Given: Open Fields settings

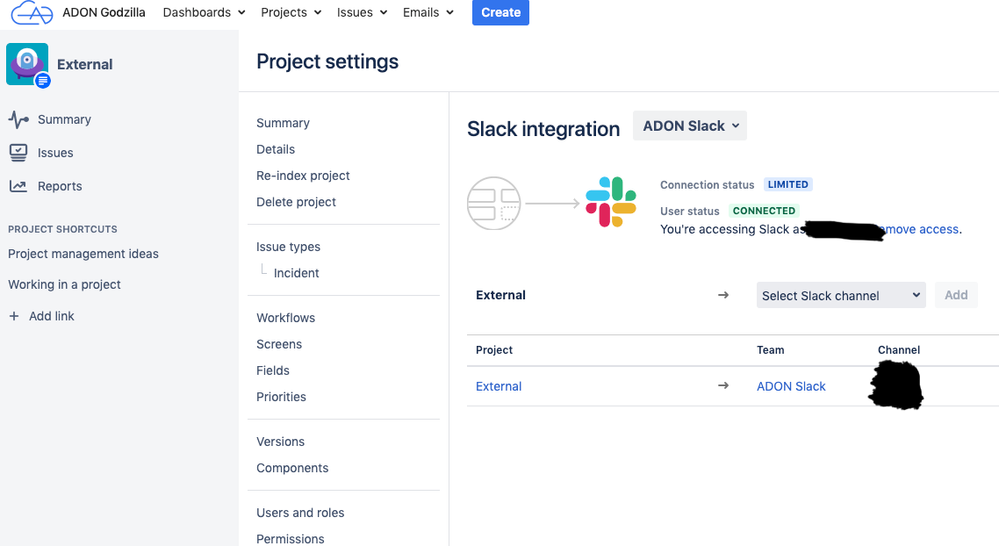Looking at the screenshot, I should point(273,370).
